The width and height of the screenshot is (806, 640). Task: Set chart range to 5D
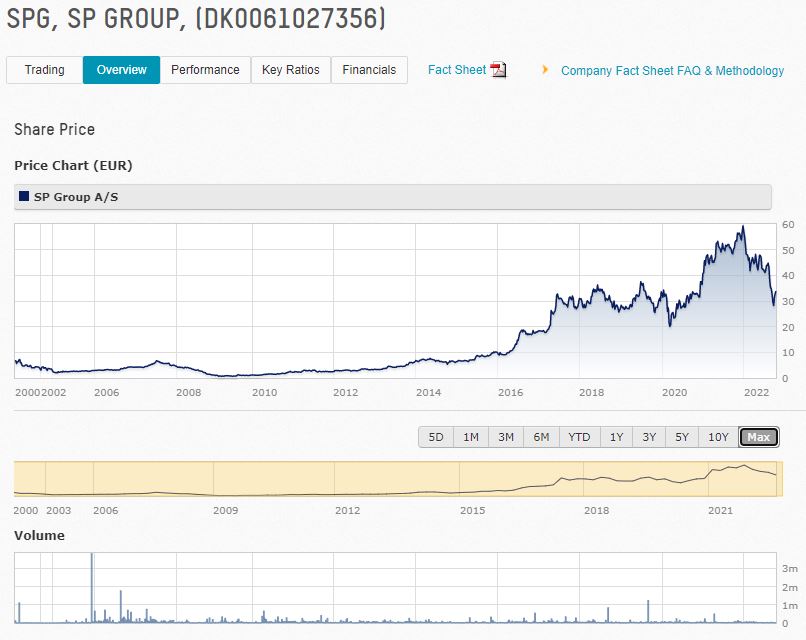[436, 437]
